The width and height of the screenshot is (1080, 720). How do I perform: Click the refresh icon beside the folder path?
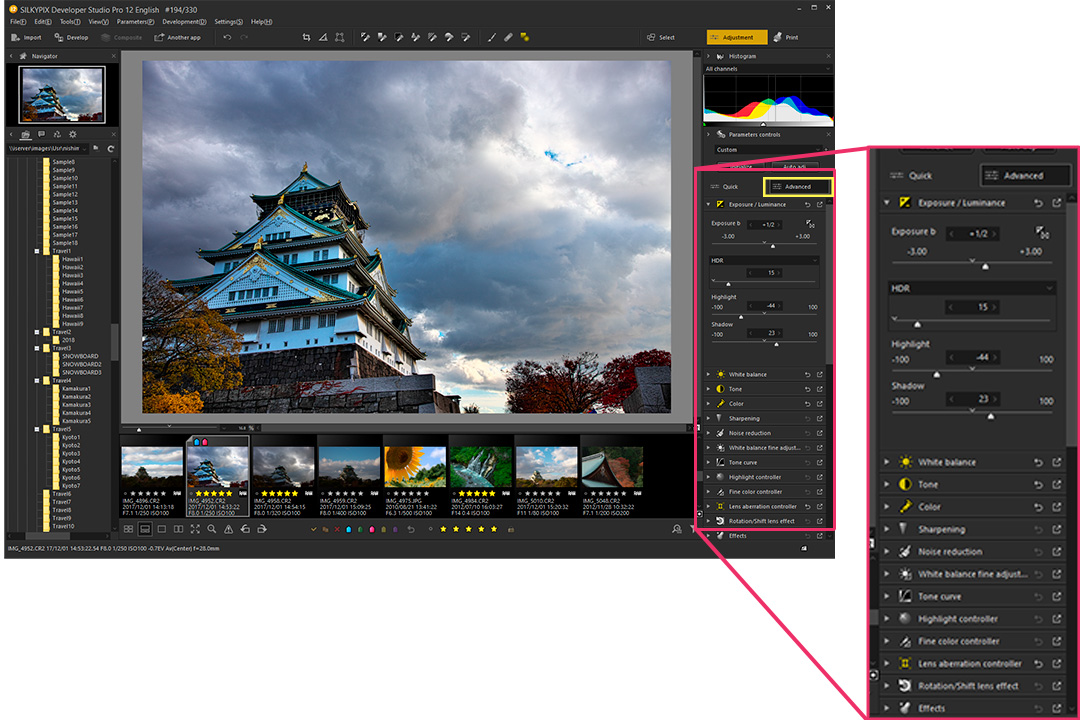point(111,149)
